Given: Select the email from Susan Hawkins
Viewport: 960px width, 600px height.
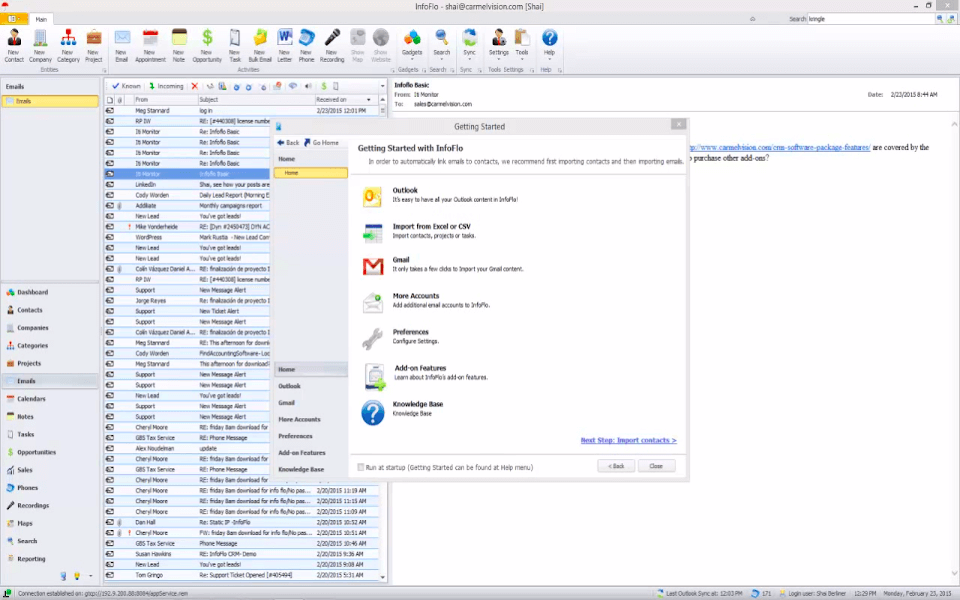Looking at the screenshot, I should coord(242,554).
